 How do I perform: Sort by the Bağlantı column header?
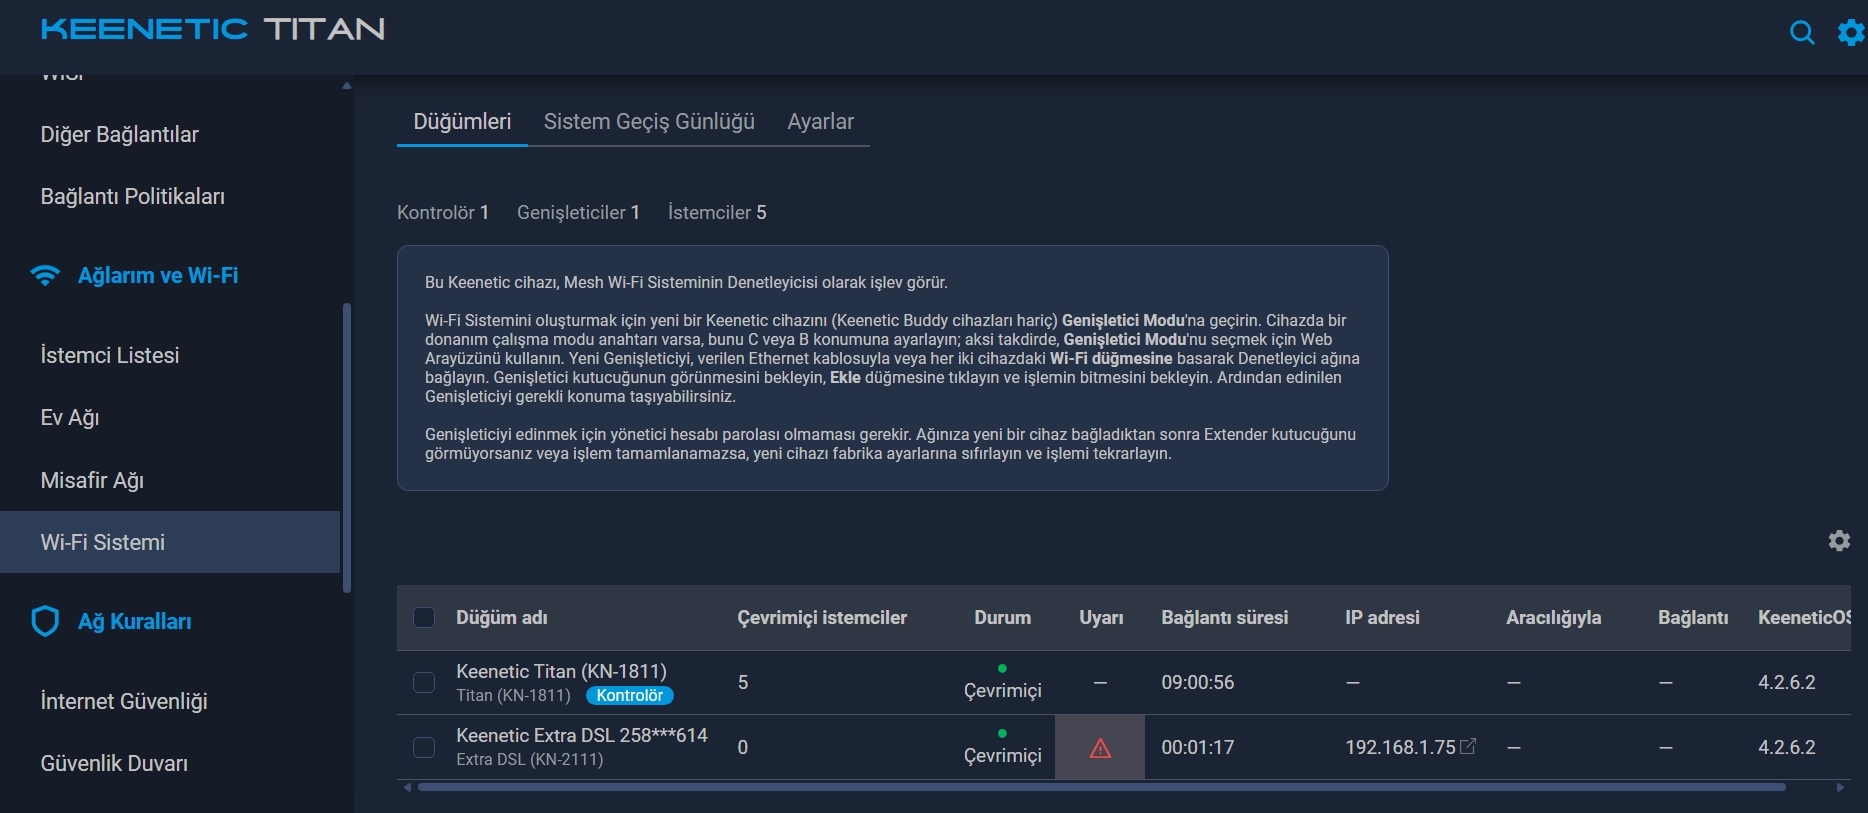tap(1693, 617)
